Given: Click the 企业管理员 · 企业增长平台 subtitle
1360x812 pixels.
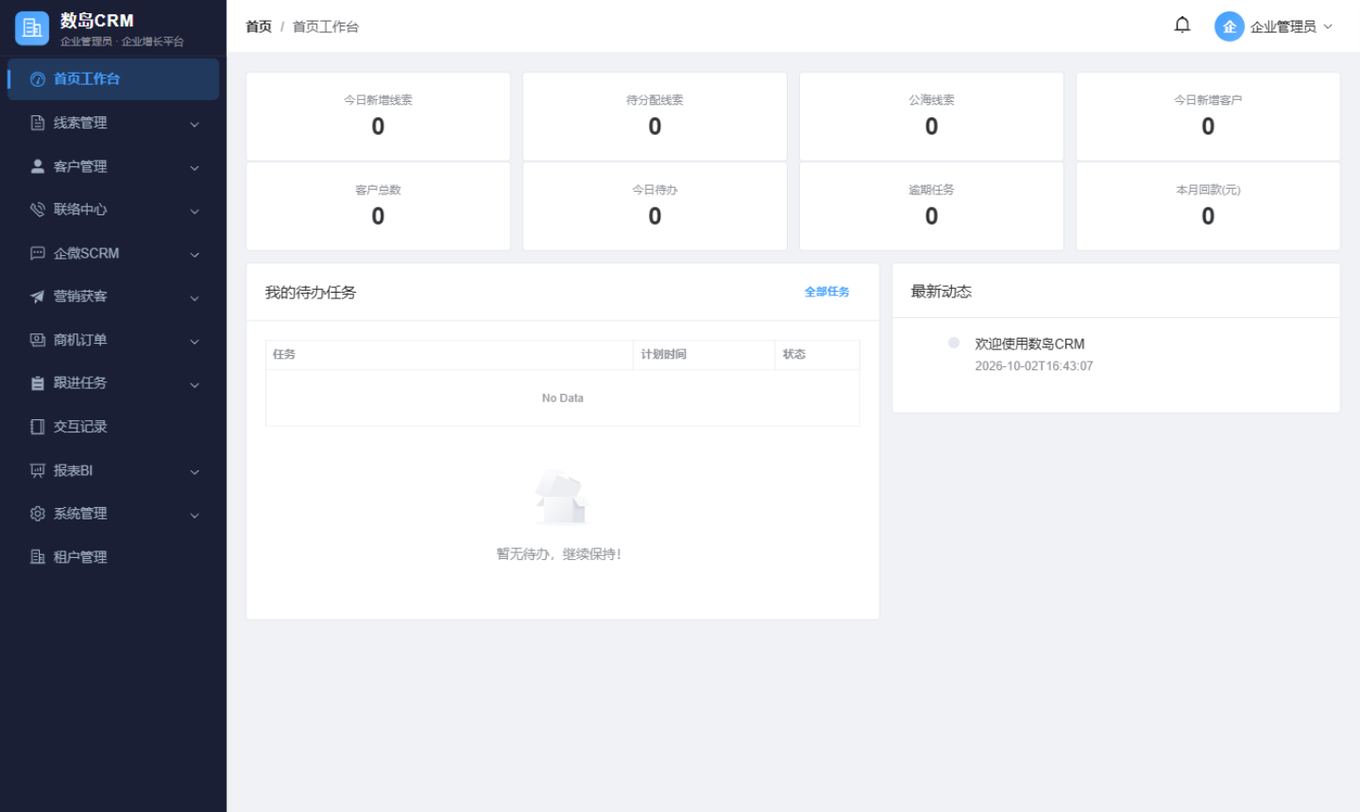Looking at the screenshot, I should tap(122, 41).
